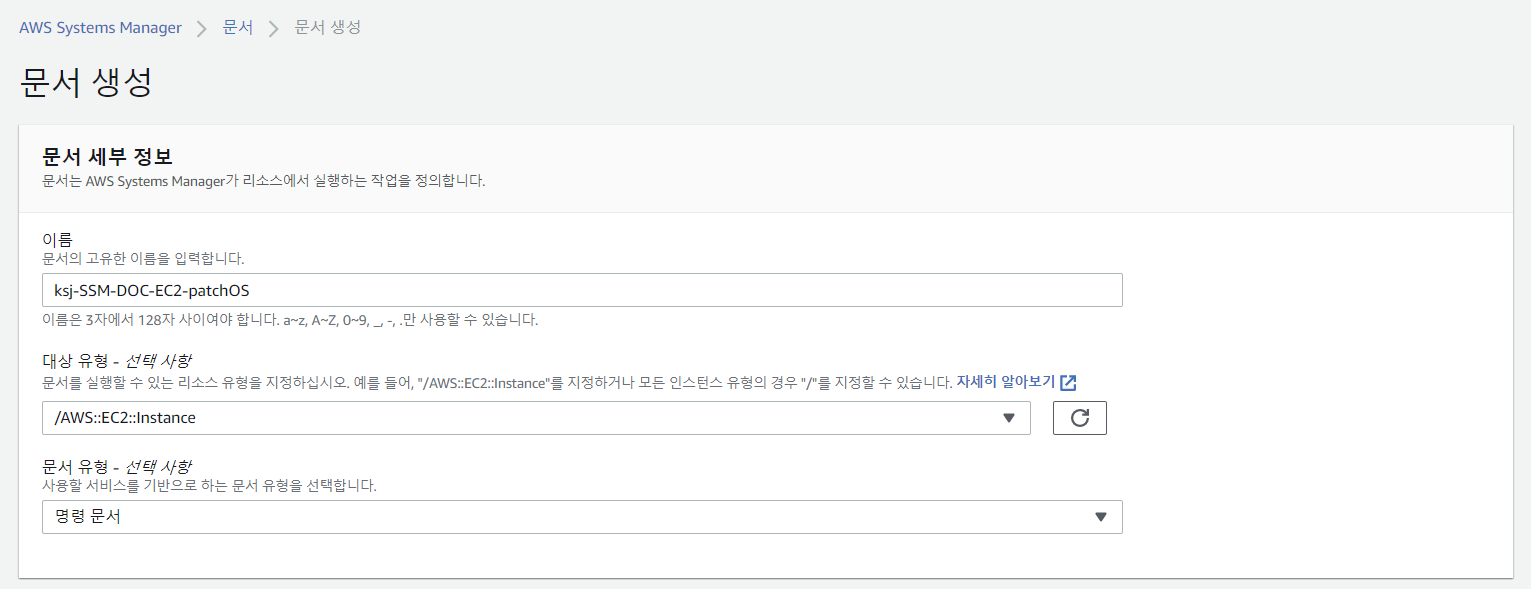
Task: Click the refresh icon beside the target type dropdown
Action: pos(1079,418)
